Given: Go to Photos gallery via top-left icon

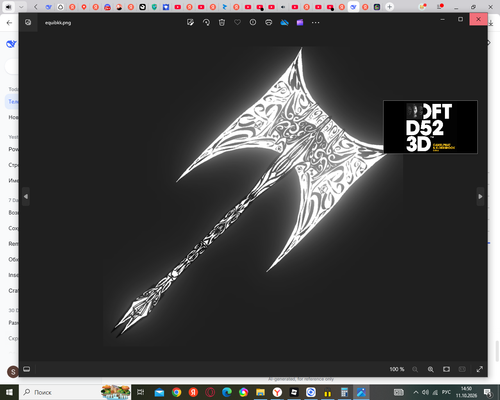Looking at the screenshot, I should tap(28, 22).
